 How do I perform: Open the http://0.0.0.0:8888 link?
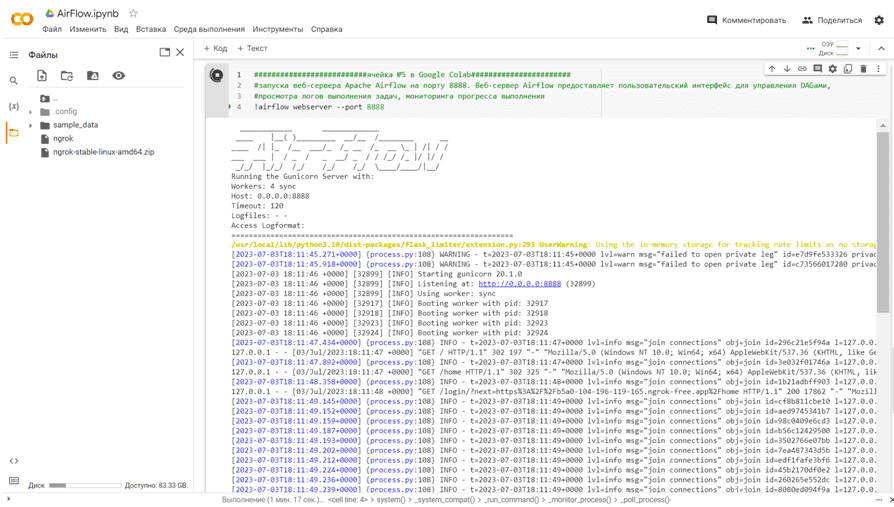(519, 283)
